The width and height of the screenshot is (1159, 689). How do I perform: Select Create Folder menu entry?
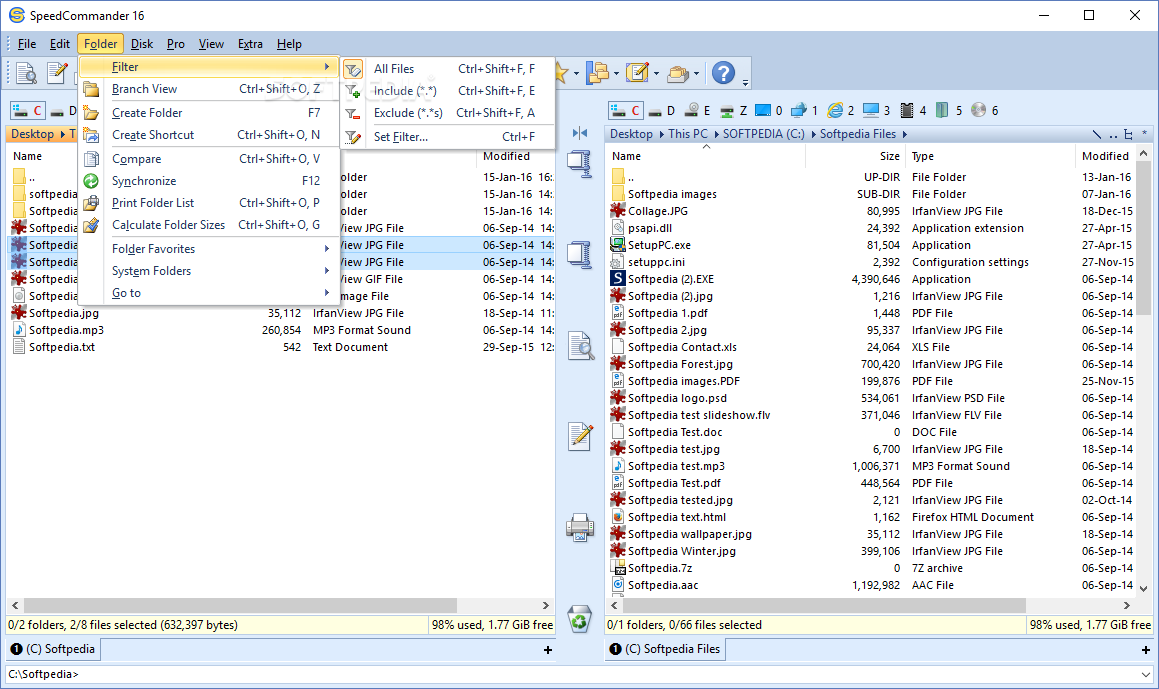click(x=208, y=113)
